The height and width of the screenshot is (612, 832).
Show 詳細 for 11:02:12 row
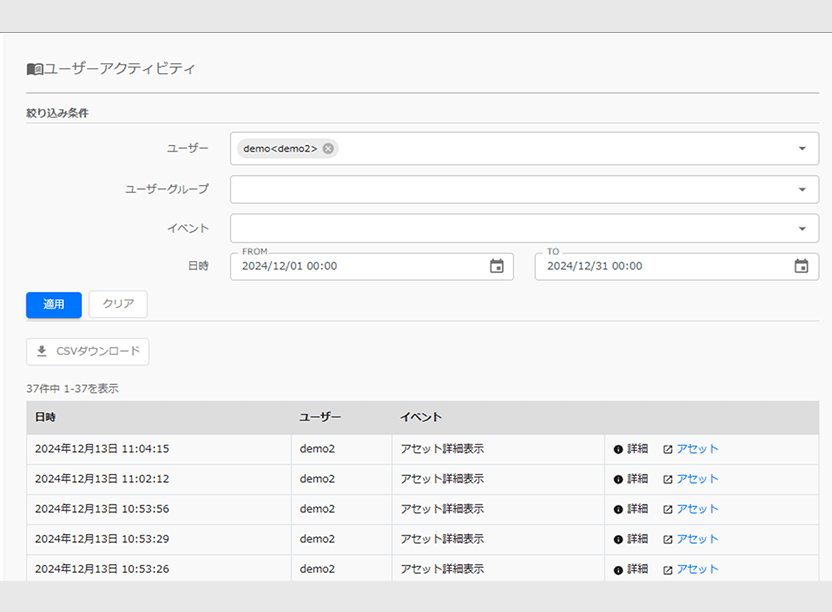click(x=637, y=479)
